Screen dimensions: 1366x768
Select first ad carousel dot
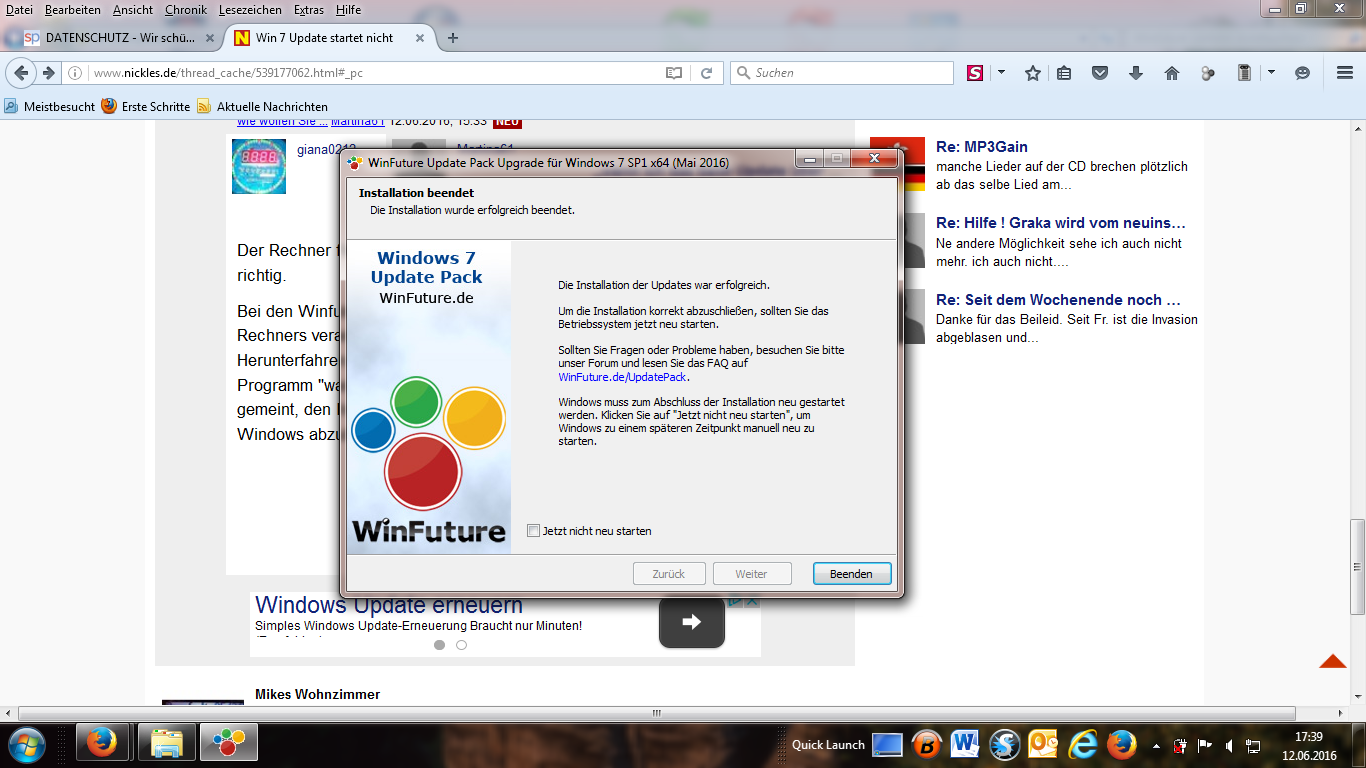439,645
